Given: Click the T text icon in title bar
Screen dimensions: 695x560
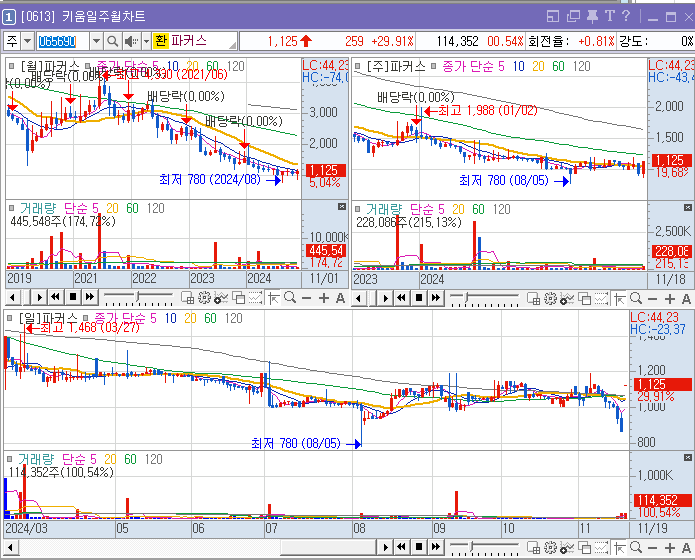Looking at the screenshot, I should pyautogui.click(x=610, y=16).
